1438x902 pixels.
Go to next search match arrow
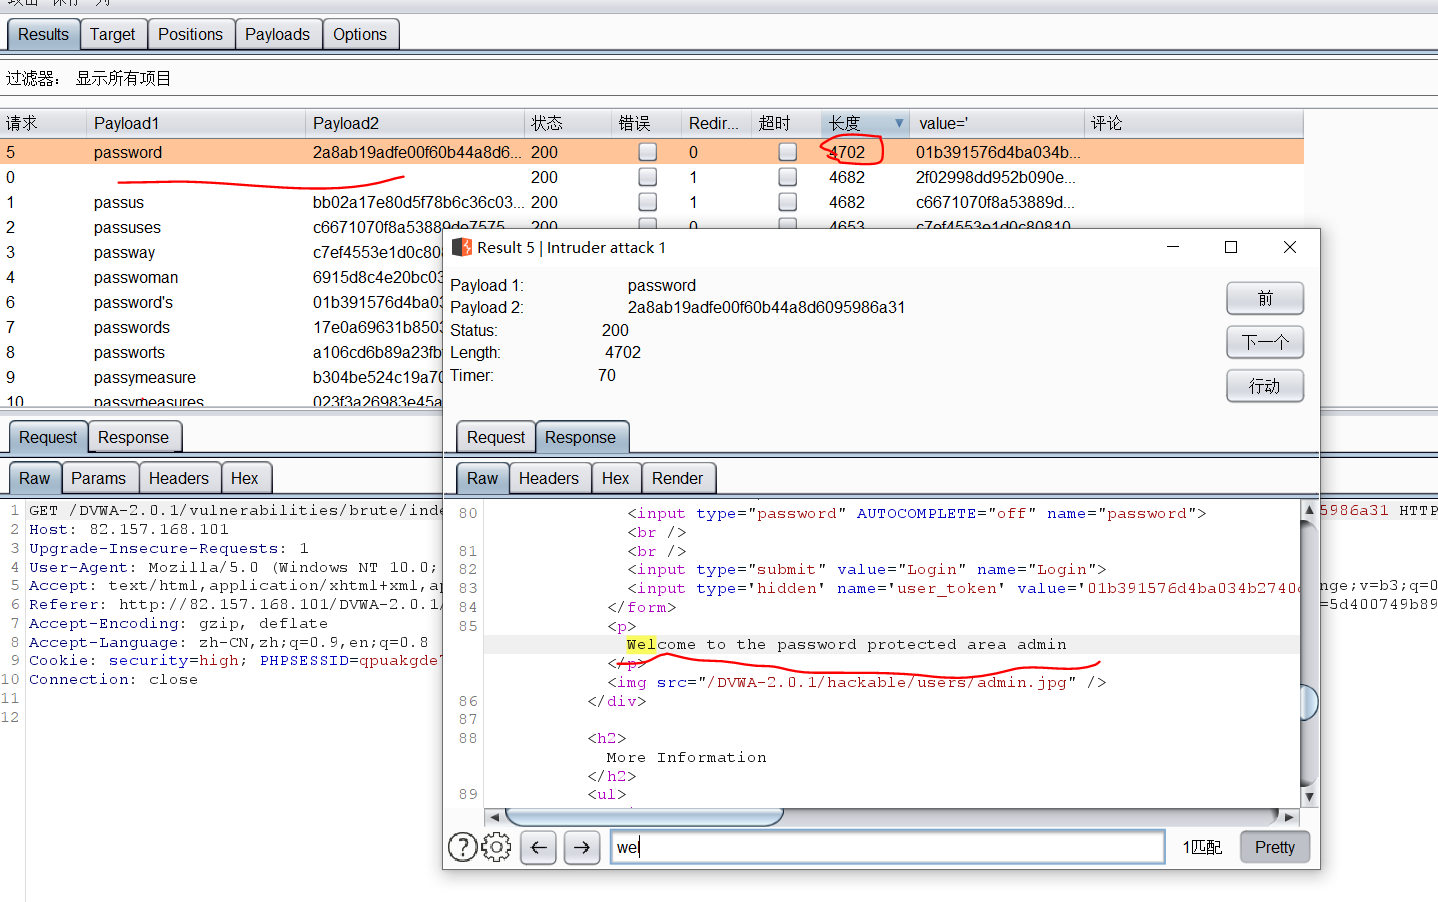pos(582,848)
